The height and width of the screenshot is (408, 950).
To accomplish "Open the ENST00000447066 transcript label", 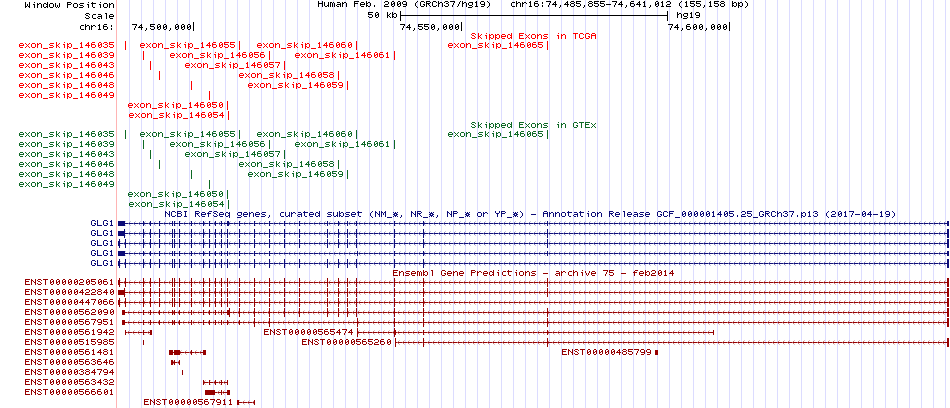I will click(x=69, y=302).
